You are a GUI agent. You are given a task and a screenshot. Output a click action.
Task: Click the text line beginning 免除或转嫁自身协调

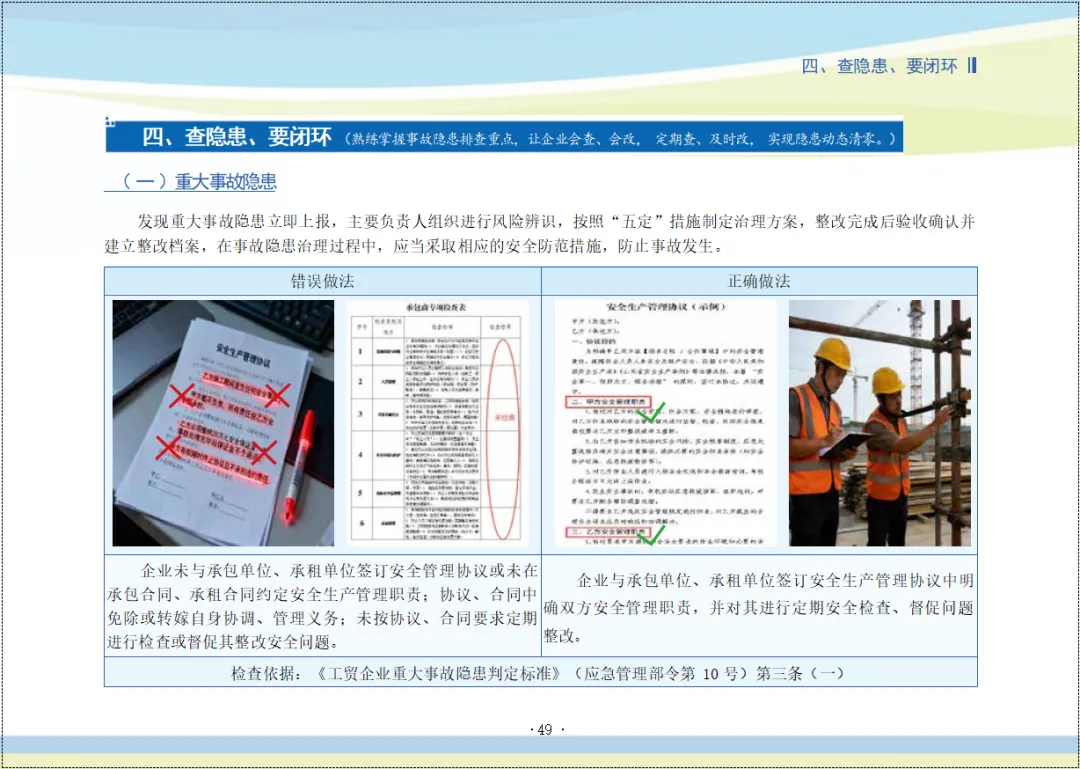[x=322, y=619]
